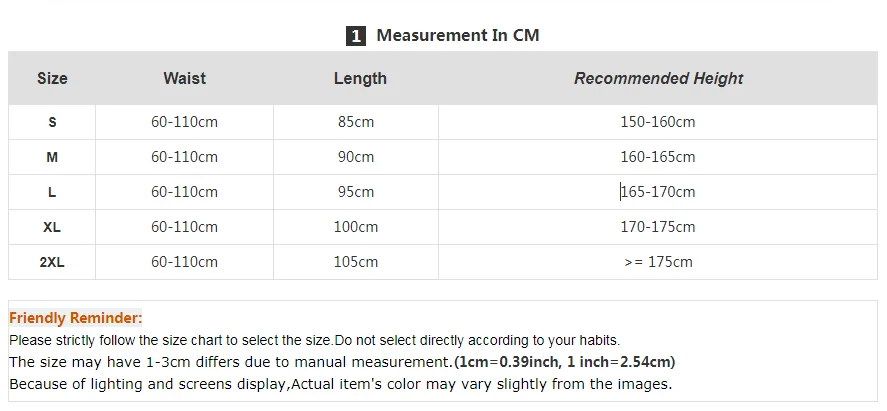Select the XL size row label
Screen dimensions: 887x411
pyautogui.click(x=52, y=227)
